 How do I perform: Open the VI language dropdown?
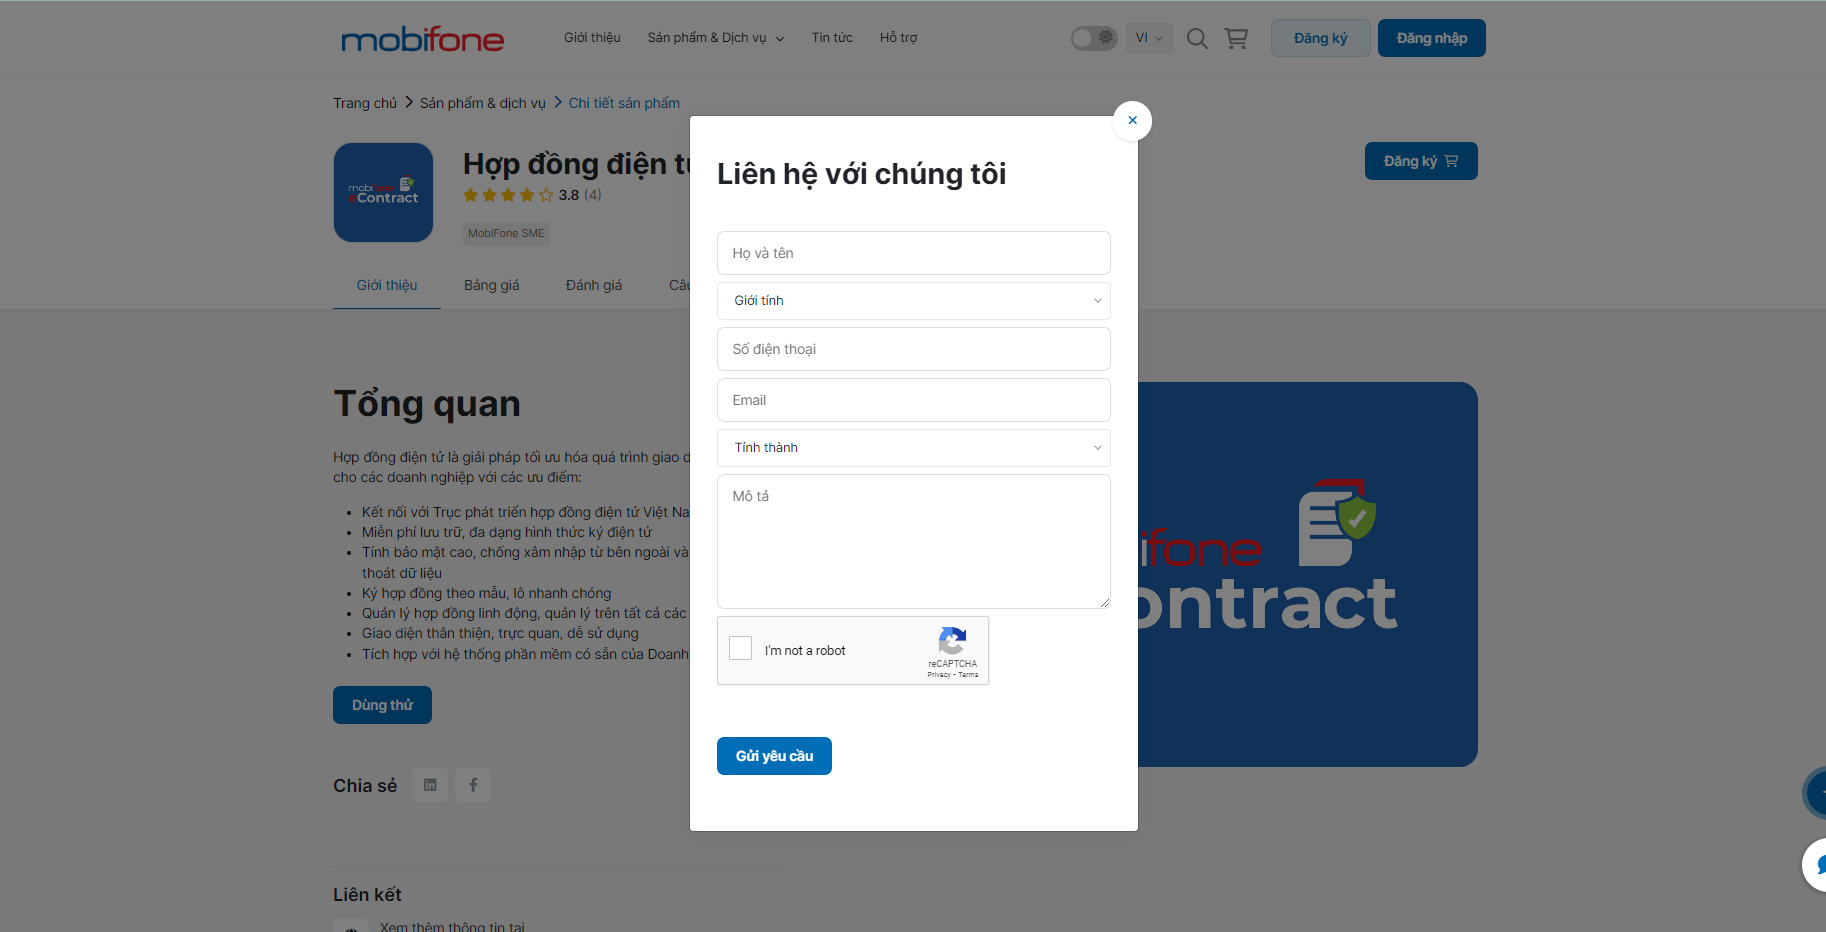(1148, 38)
